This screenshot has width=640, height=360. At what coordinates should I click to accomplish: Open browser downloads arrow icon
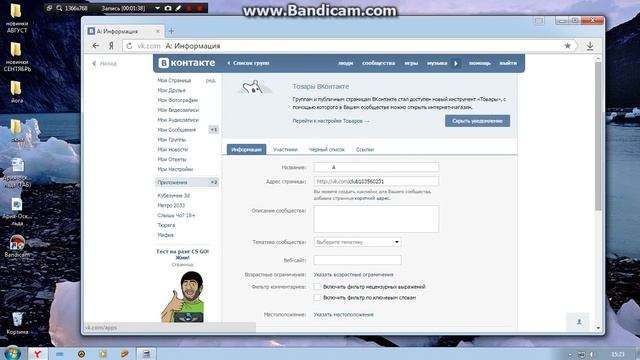coord(590,46)
